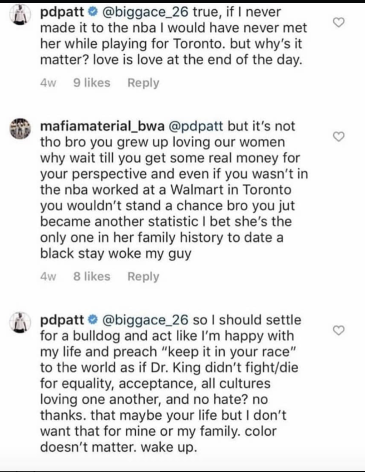
Task: Click @biggace_26 mention in first comment
Action: pos(144,13)
